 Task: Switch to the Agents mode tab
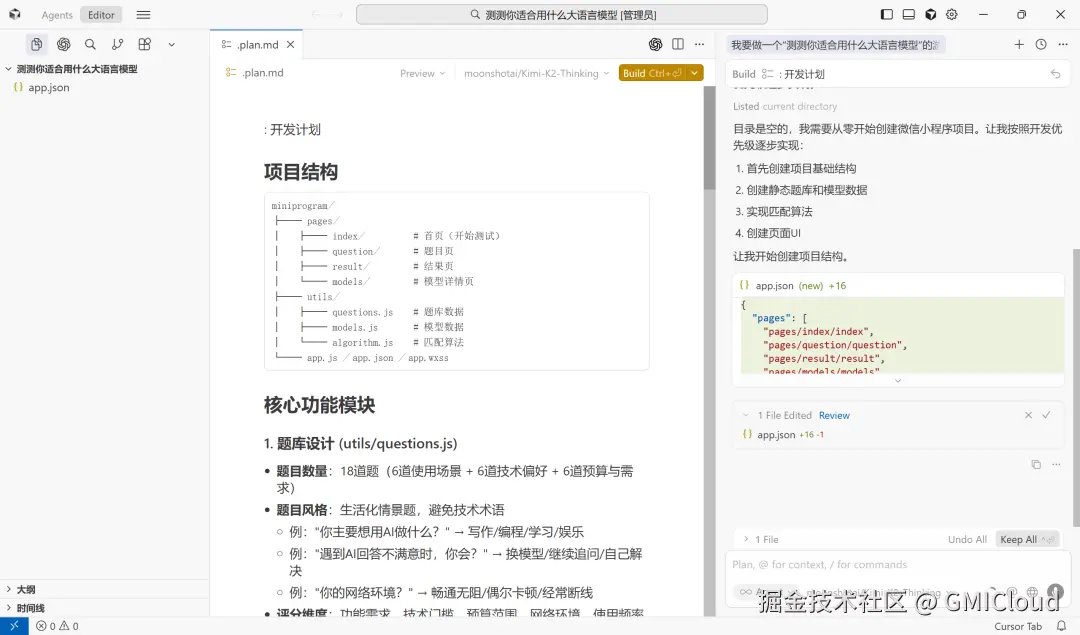(x=56, y=15)
